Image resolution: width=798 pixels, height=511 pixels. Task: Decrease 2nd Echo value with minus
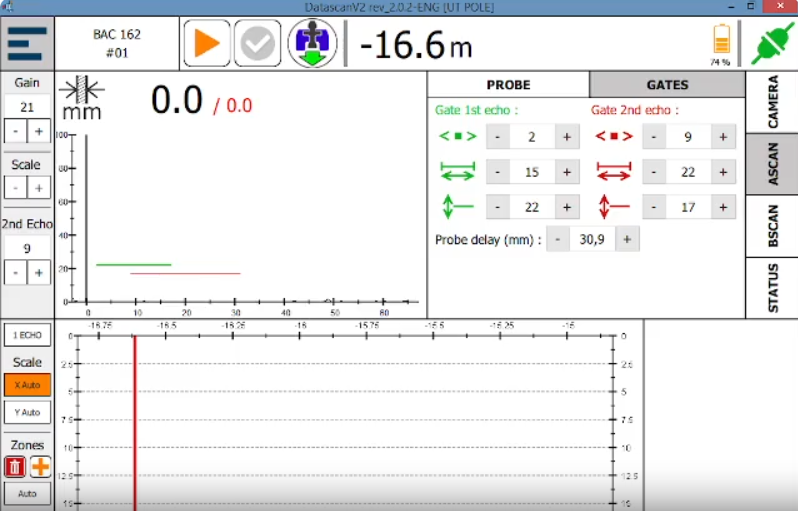[x=15, y=272]
